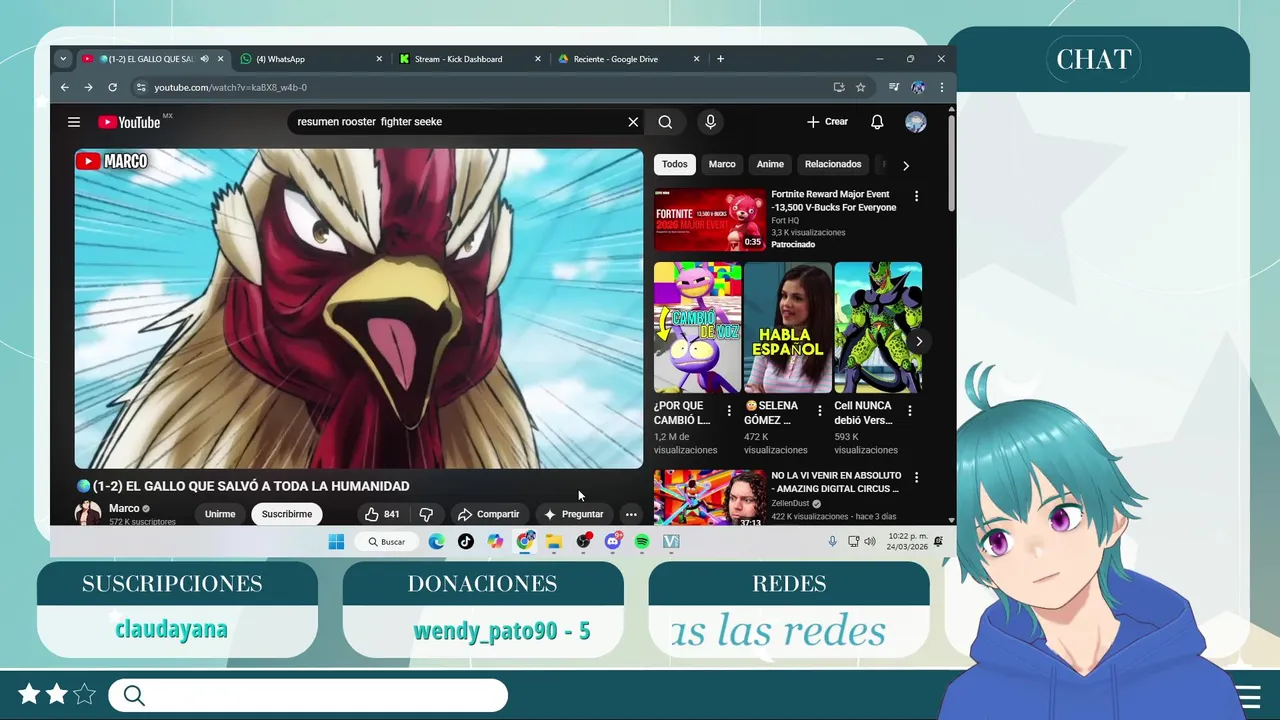This screenshot has width=1280, height=720.
Task: Clear the YouTube search box text
Action: click(x=633, y=122)
